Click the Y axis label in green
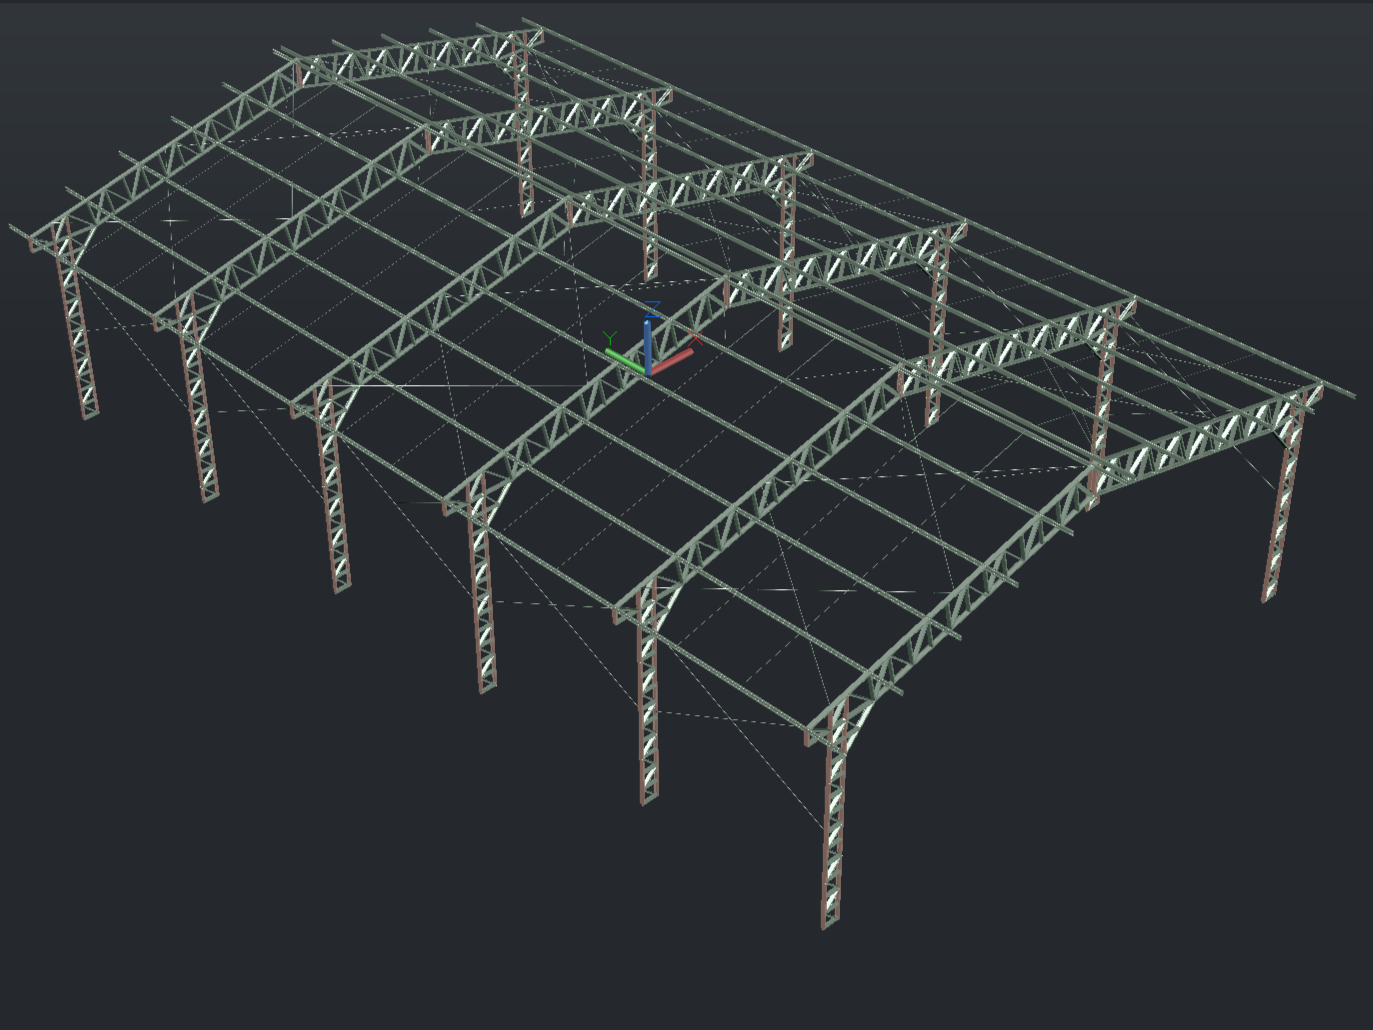 (x=610, y=337)
